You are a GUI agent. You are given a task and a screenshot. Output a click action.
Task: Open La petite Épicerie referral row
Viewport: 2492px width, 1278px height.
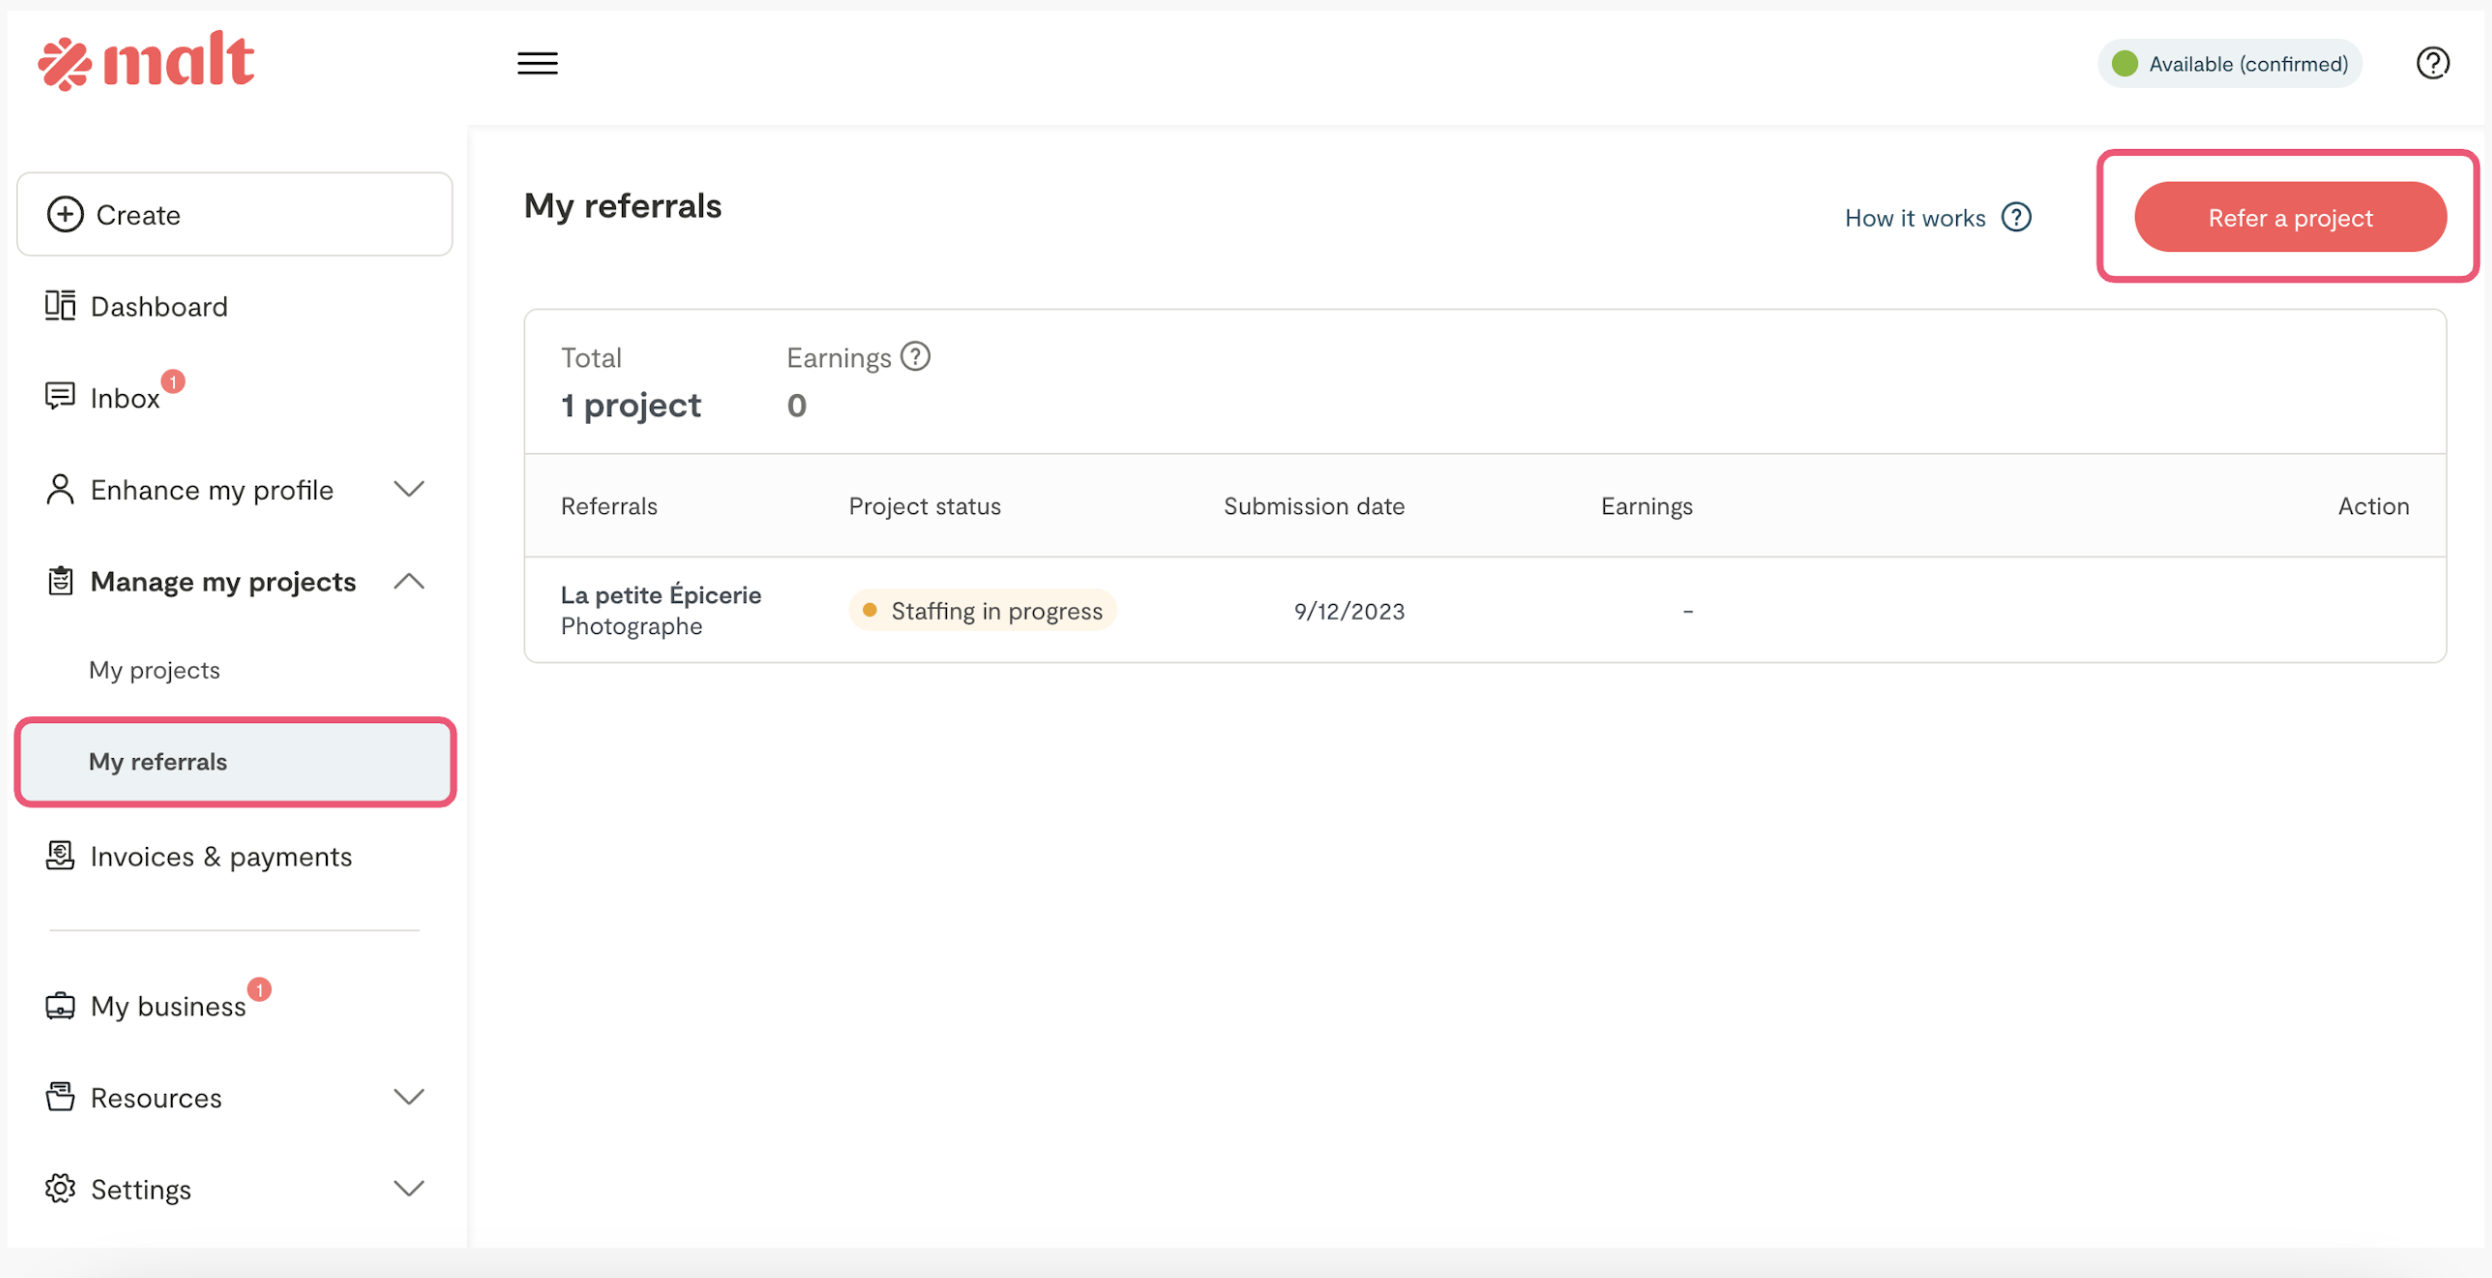661,595
